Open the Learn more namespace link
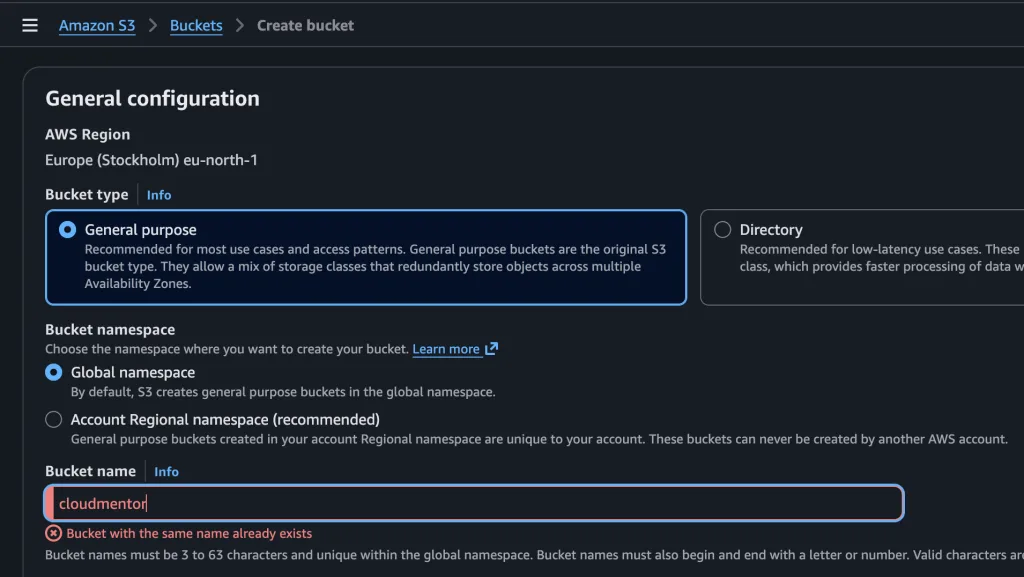This screenshot has width=1024, height=577. (446, 349)
